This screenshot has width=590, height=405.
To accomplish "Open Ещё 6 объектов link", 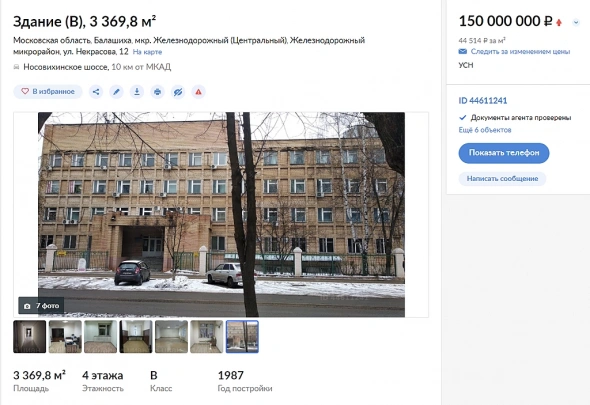I will click(485, 130).
